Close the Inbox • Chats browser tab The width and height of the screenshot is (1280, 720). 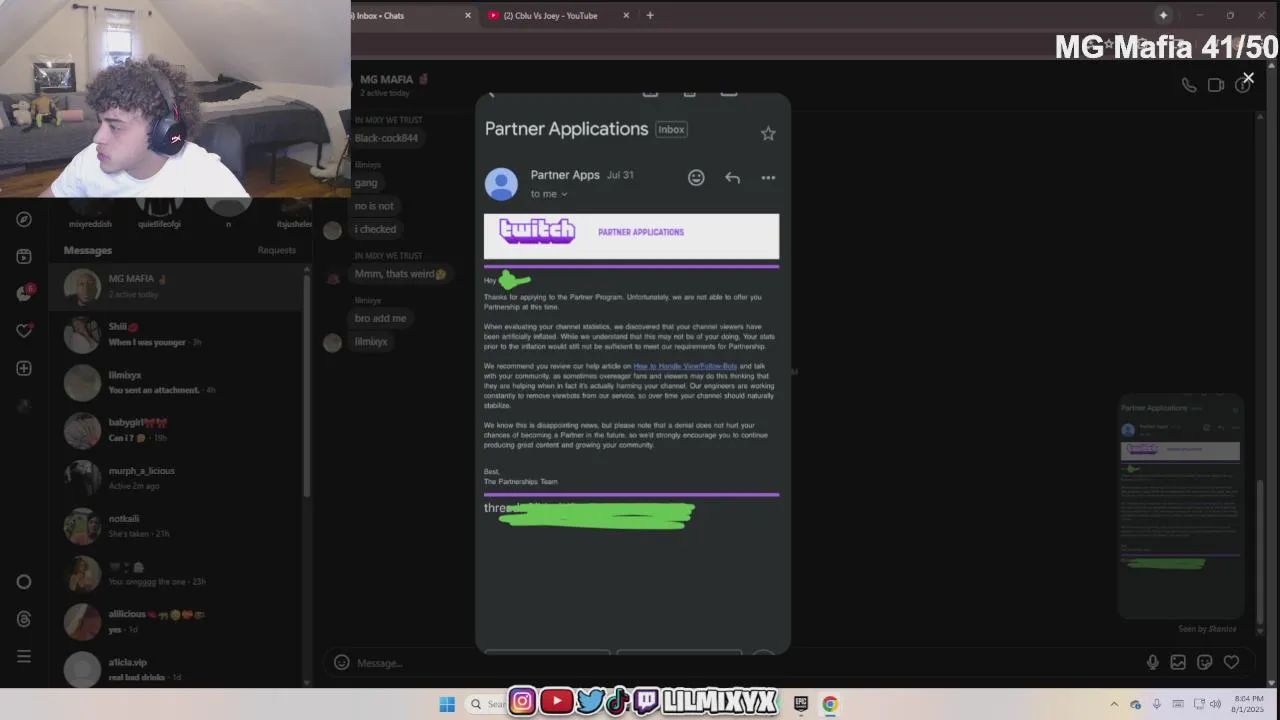coord(467,15)
